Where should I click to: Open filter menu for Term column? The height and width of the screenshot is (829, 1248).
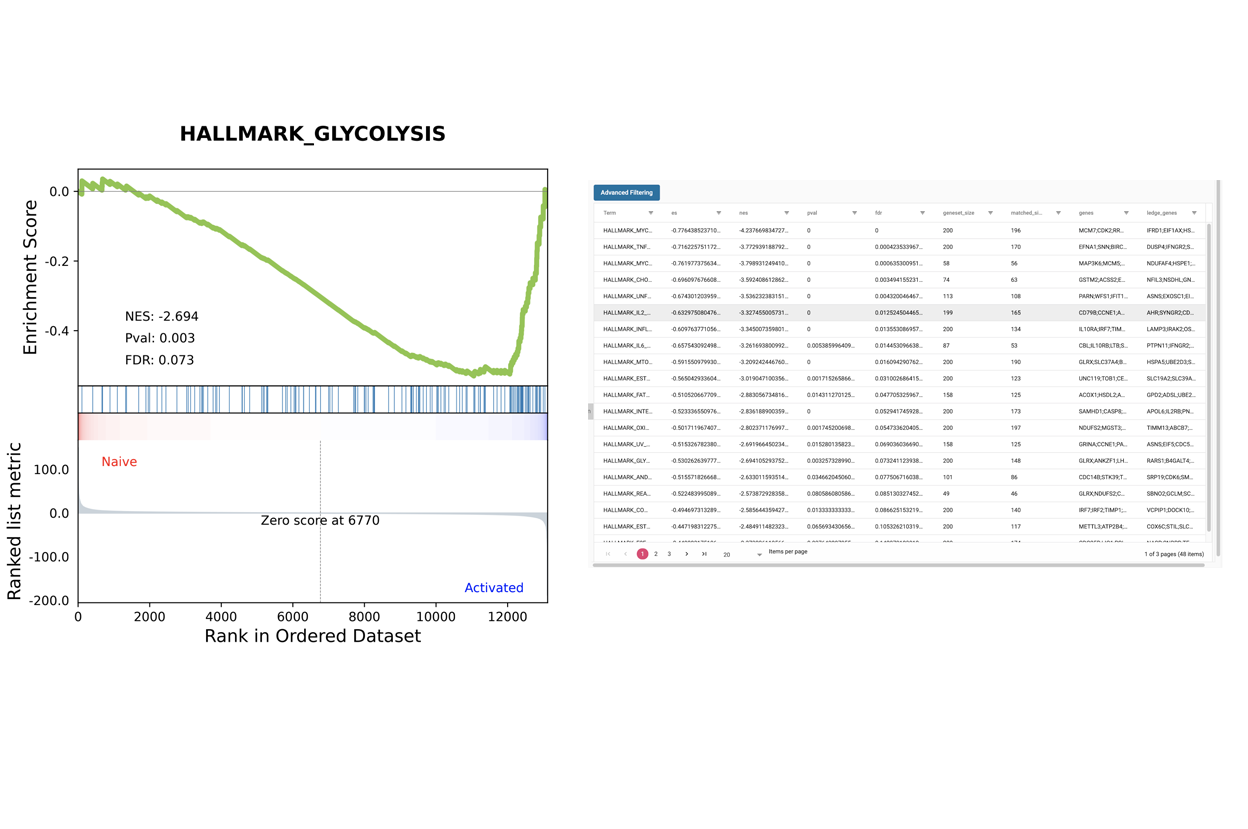(x=651, y=213)
